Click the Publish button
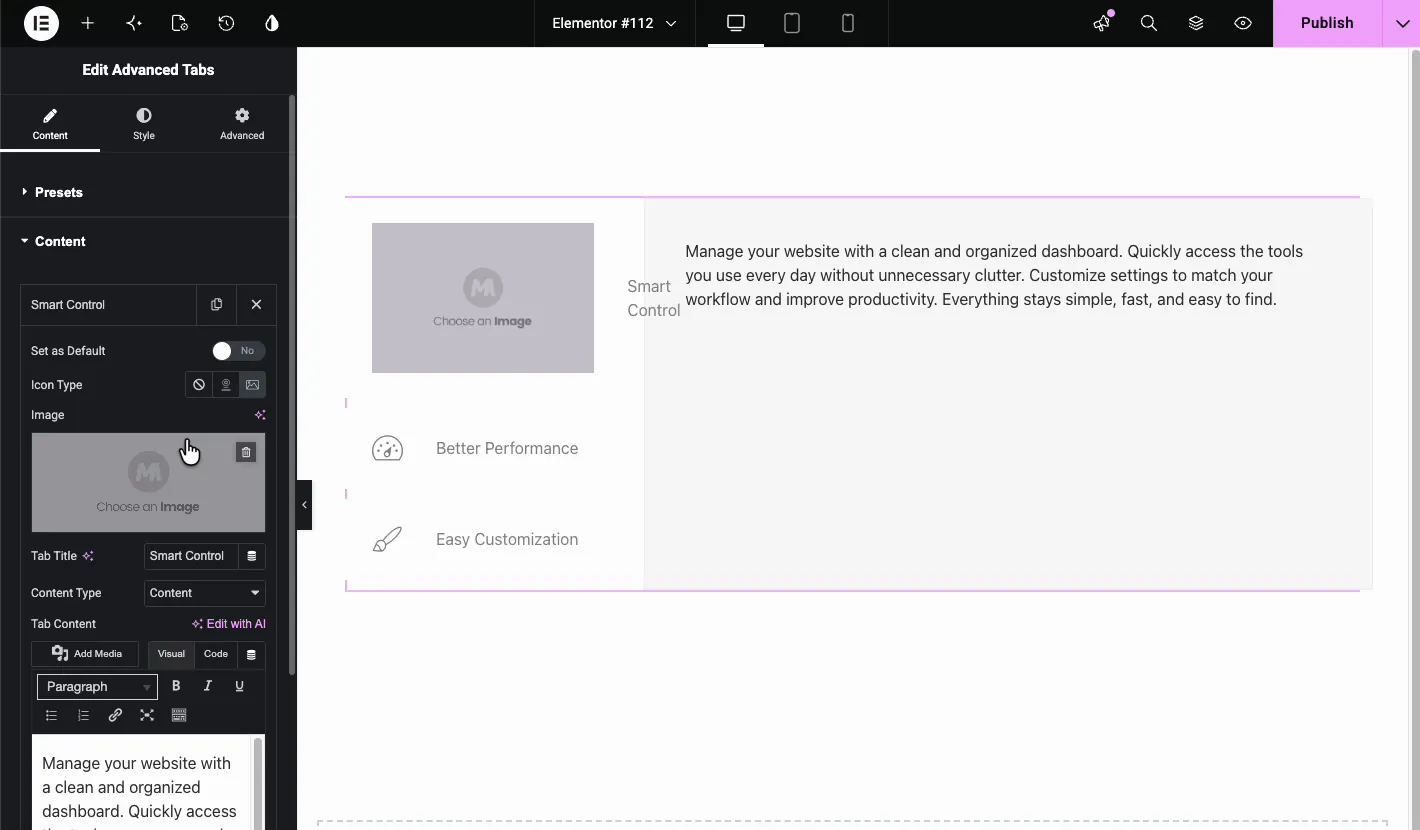The width and height of the screenshot is (1420, 830). click(x=1327, y=23)
